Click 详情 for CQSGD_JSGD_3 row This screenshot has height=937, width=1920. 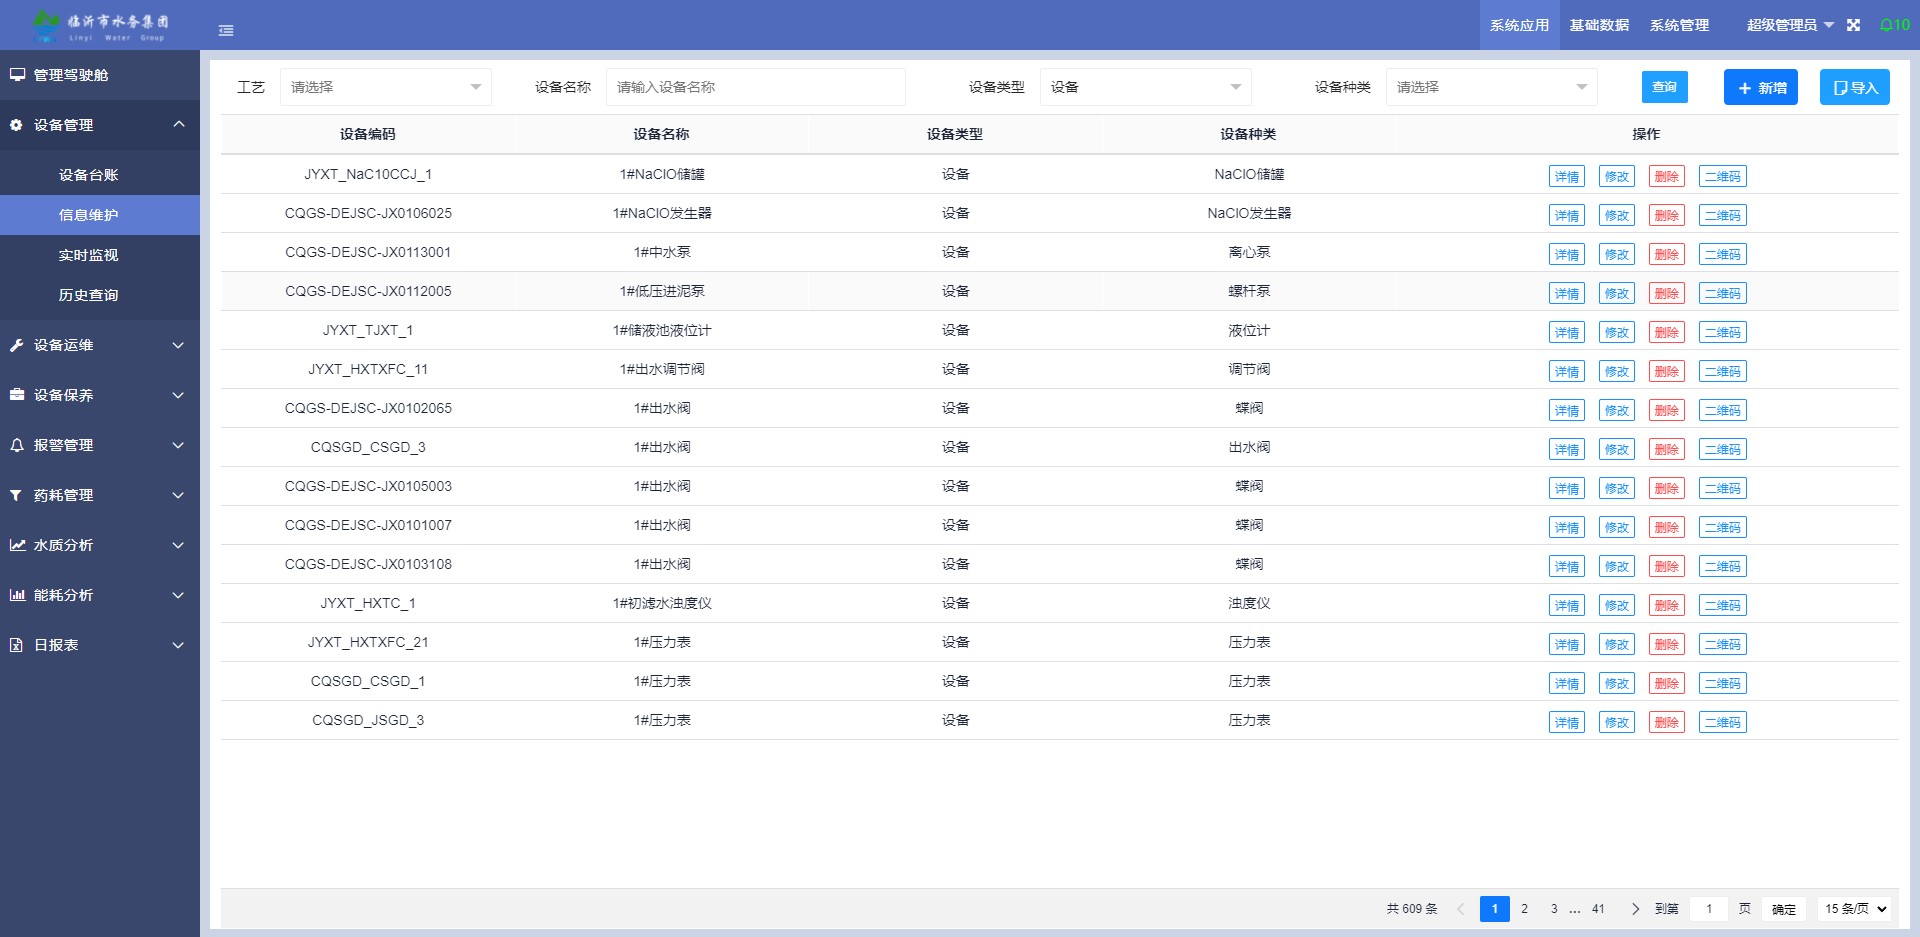click(x=1567, y=722)
